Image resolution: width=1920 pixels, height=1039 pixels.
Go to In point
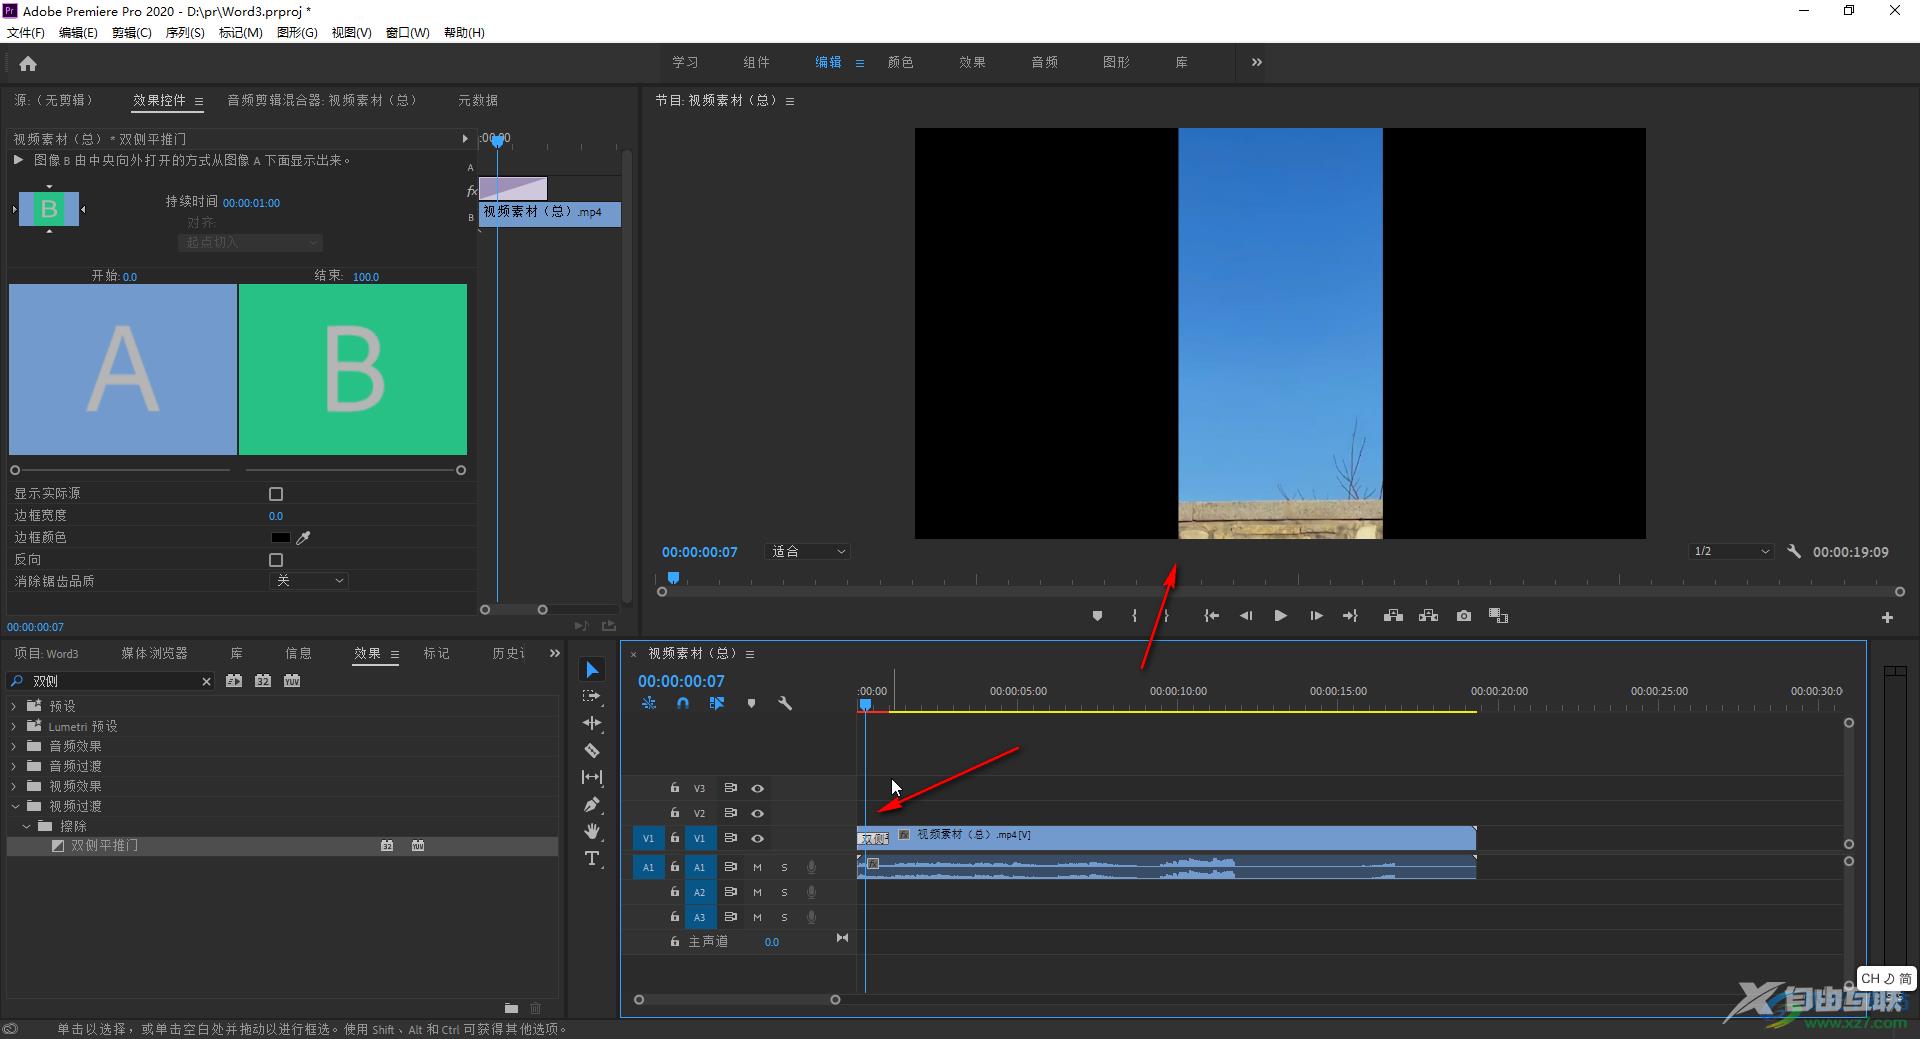tap(1211, 616)
